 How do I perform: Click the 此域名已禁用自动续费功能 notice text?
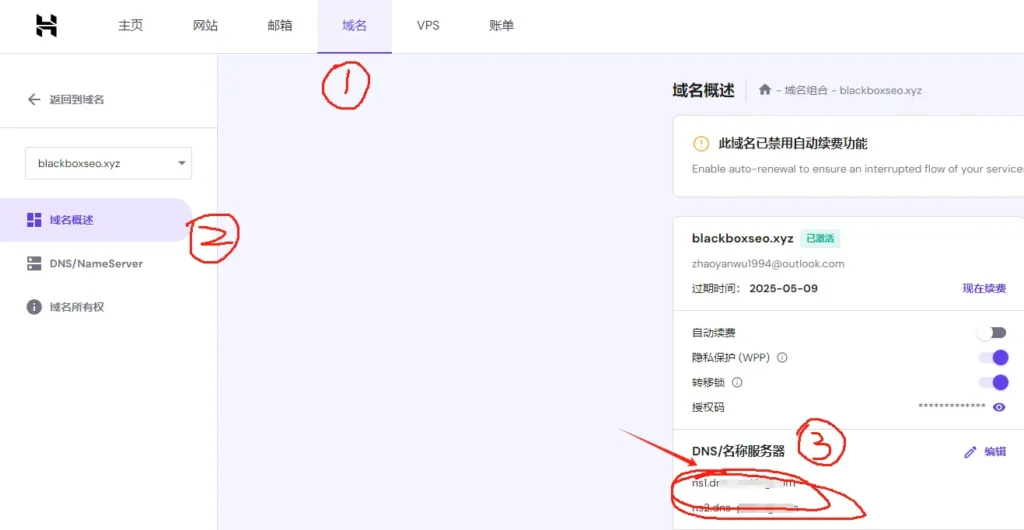click(793, 144)
